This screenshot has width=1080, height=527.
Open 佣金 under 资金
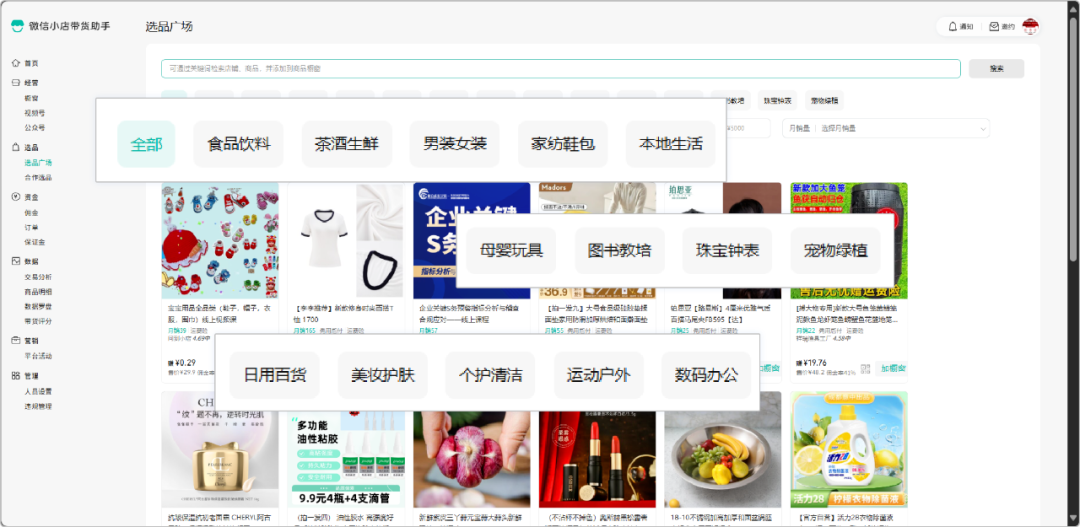click(x=31, y=213)
